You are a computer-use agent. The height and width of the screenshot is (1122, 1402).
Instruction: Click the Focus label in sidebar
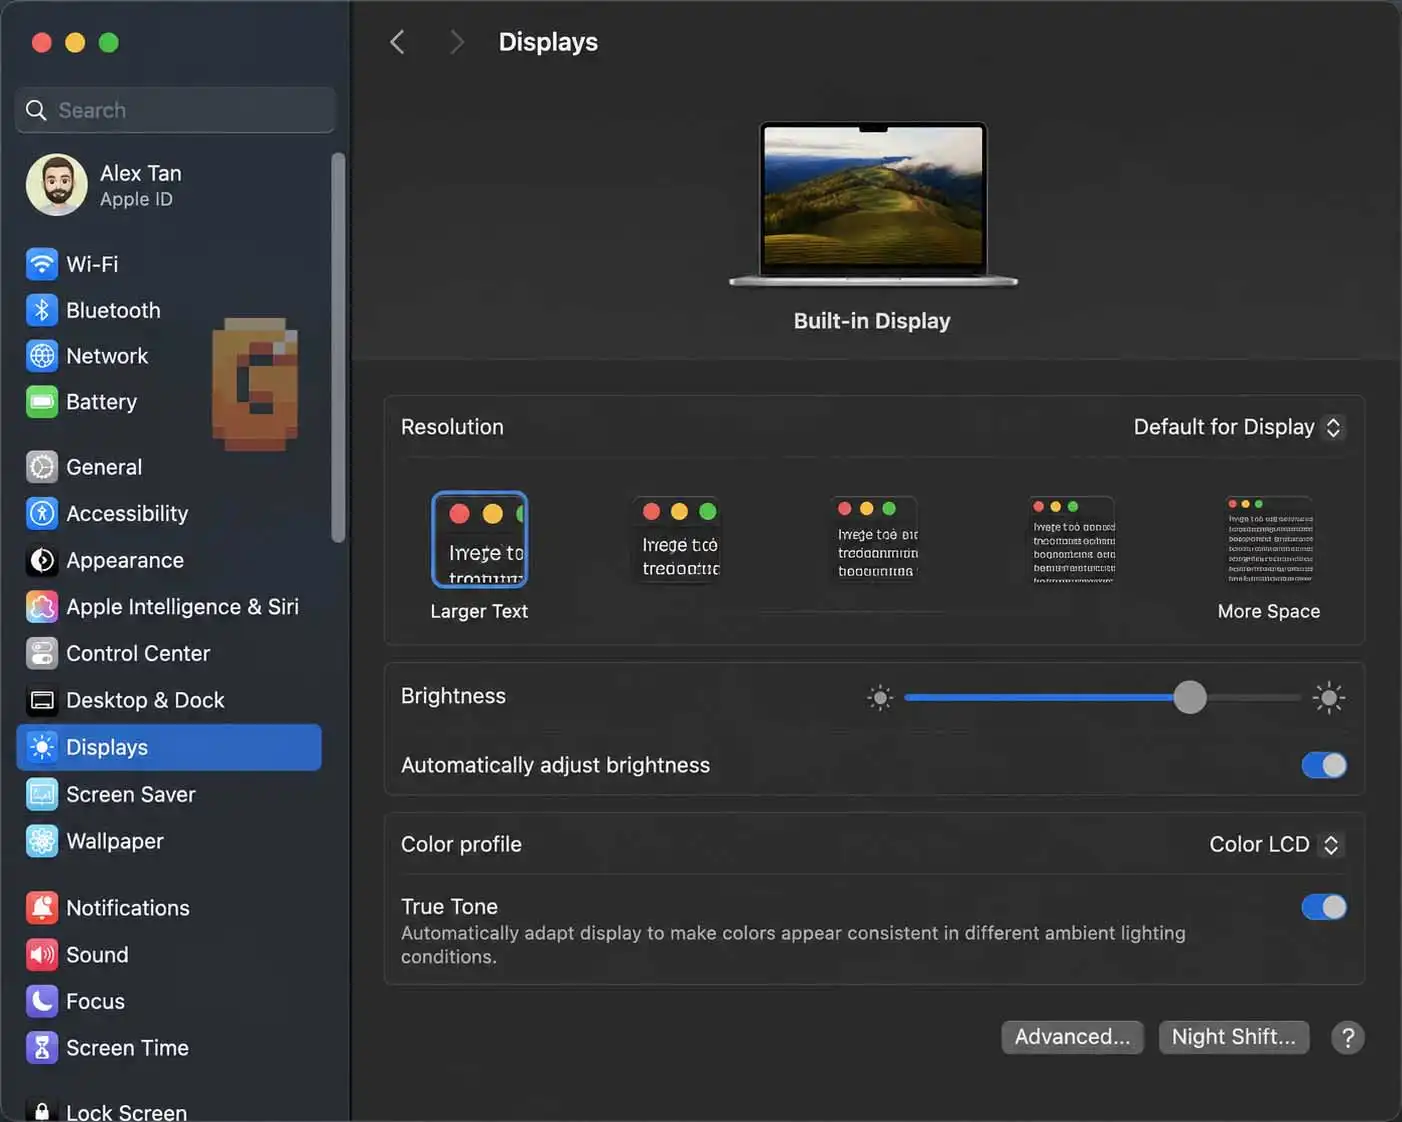coord(95,1002)
